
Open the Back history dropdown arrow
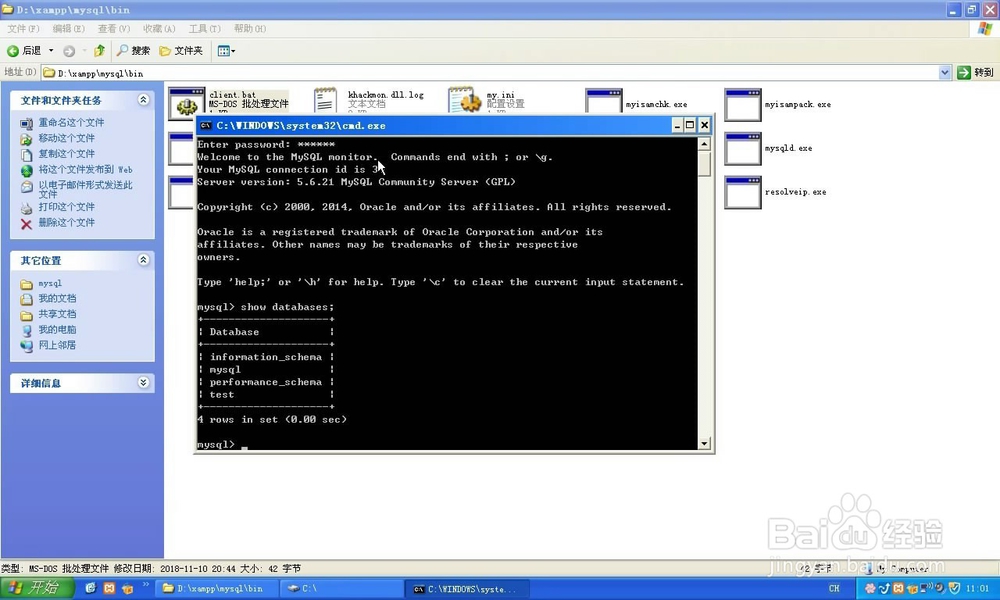tap(51, 50)
